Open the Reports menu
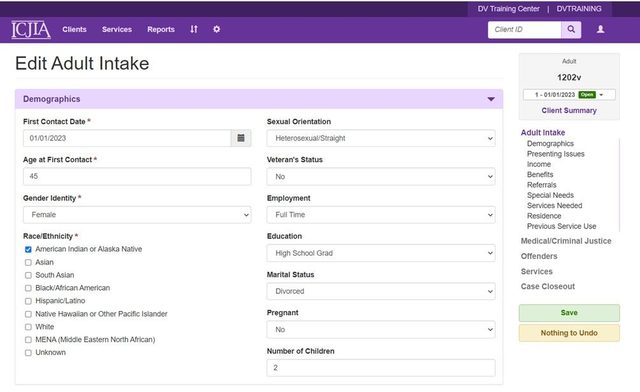The width and height of the screenshot is (640, 392). point(161,29)
